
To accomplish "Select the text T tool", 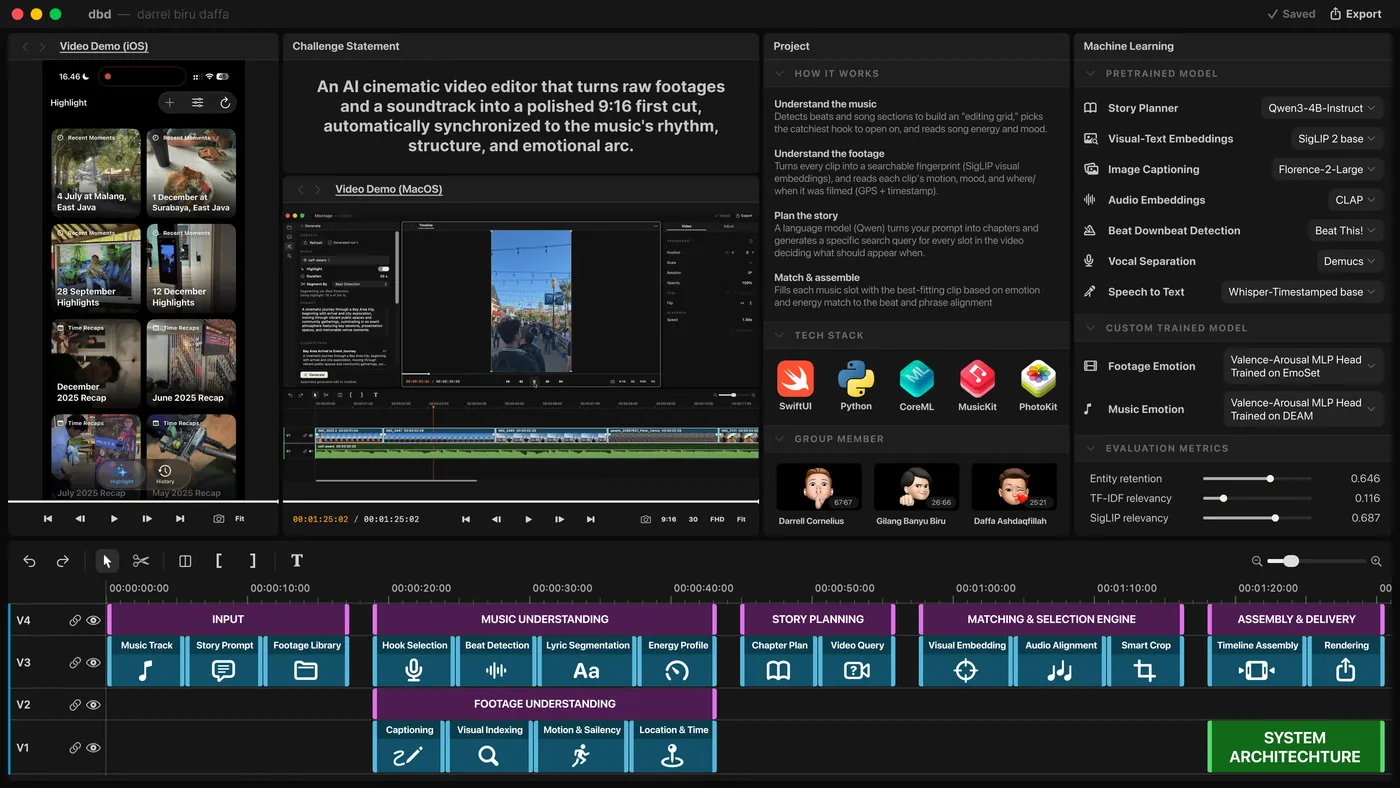I will point(296,561).
